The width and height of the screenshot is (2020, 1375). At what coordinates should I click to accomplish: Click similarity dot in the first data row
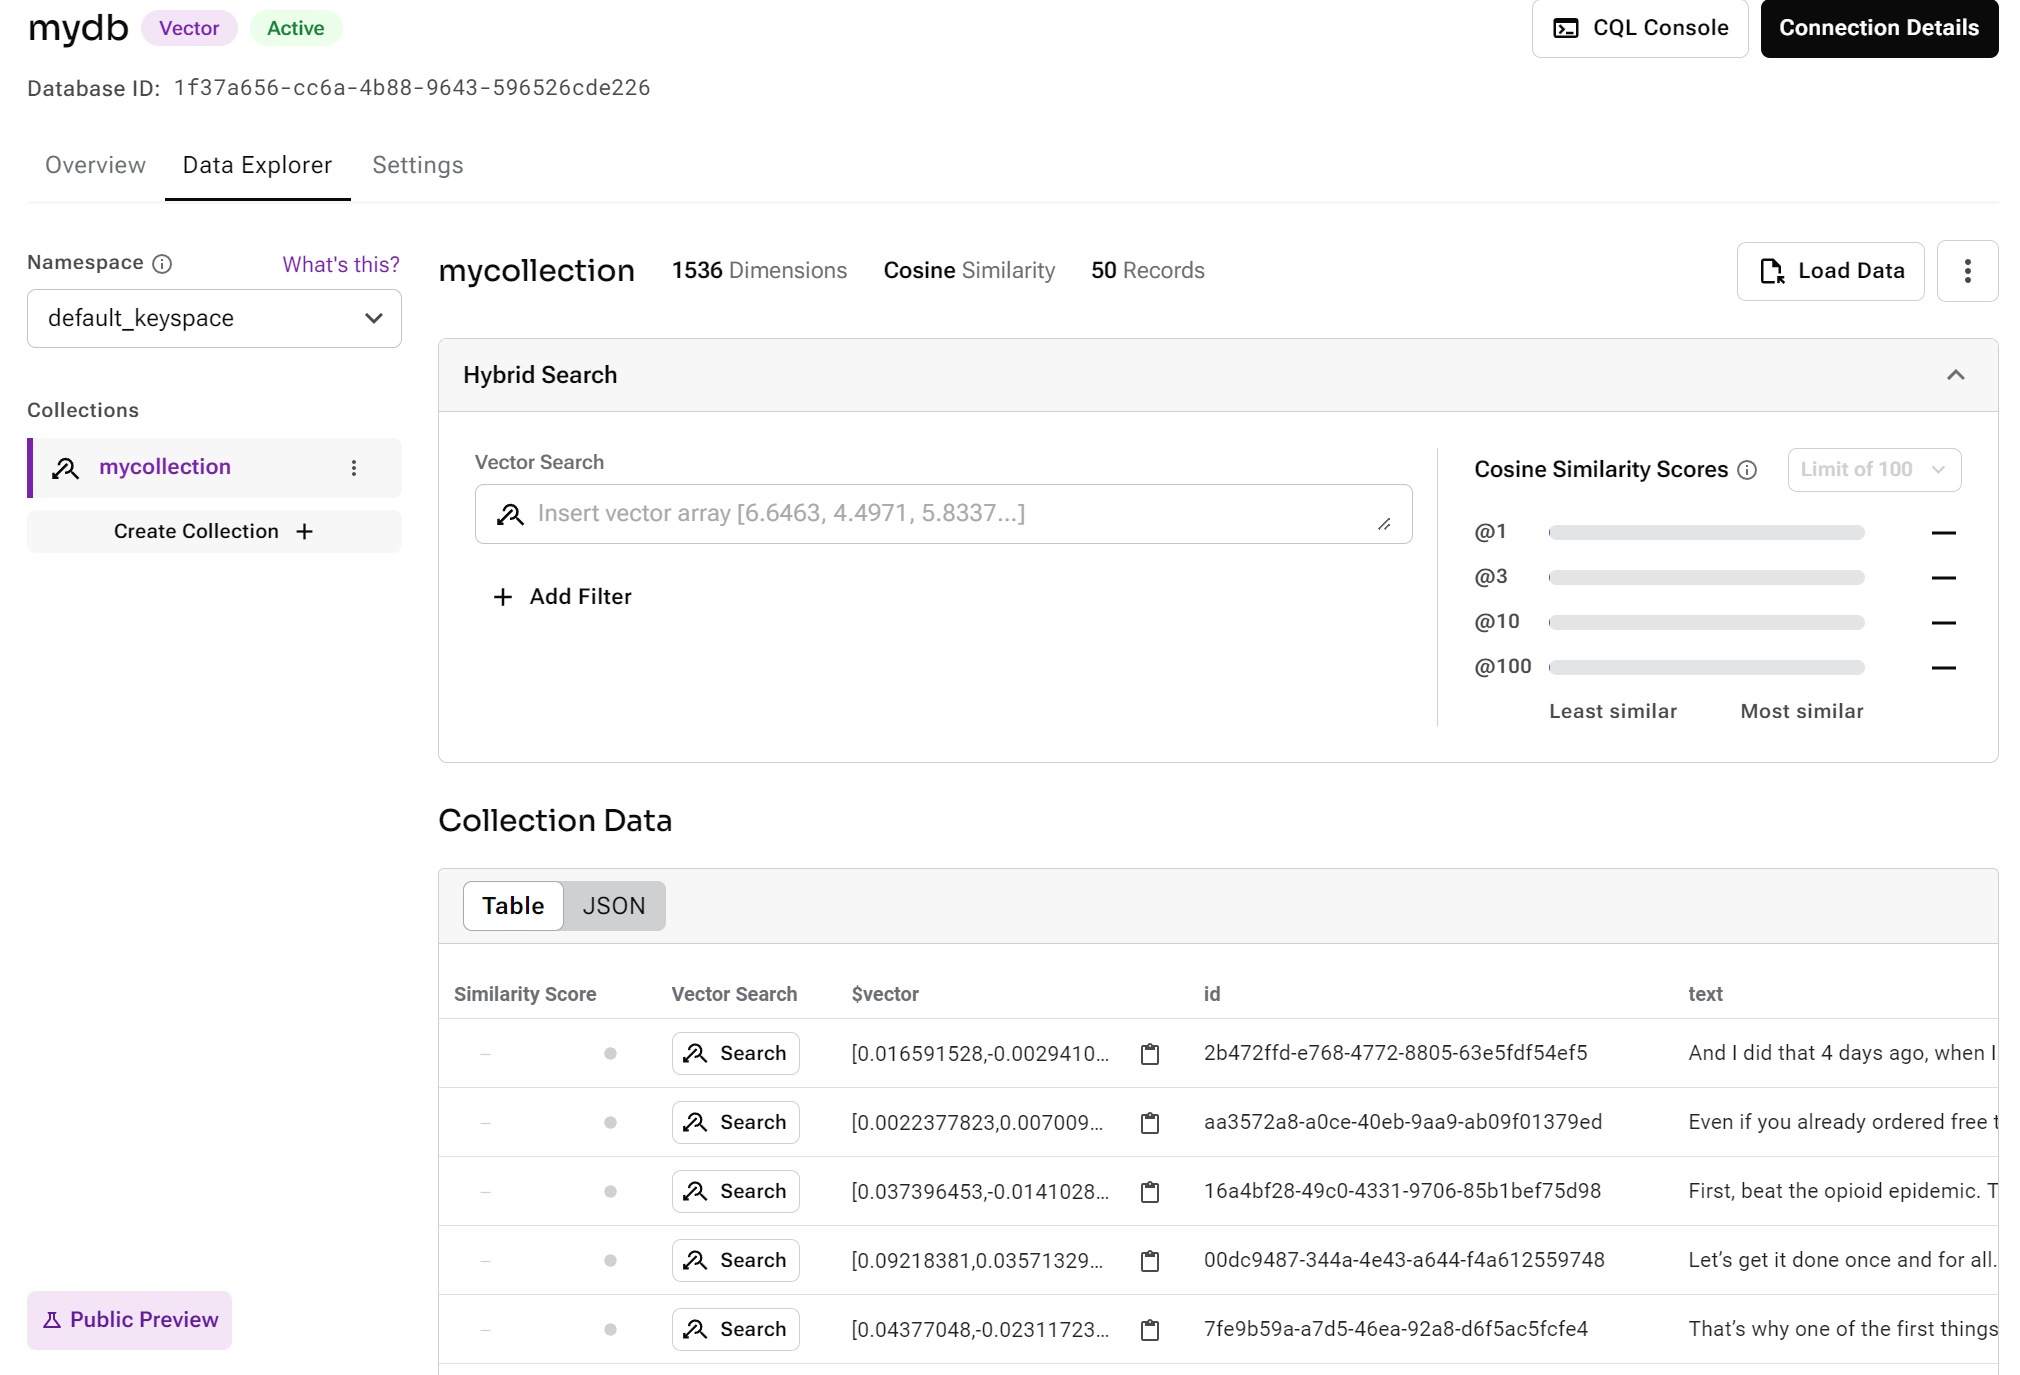pos(610,1054)
